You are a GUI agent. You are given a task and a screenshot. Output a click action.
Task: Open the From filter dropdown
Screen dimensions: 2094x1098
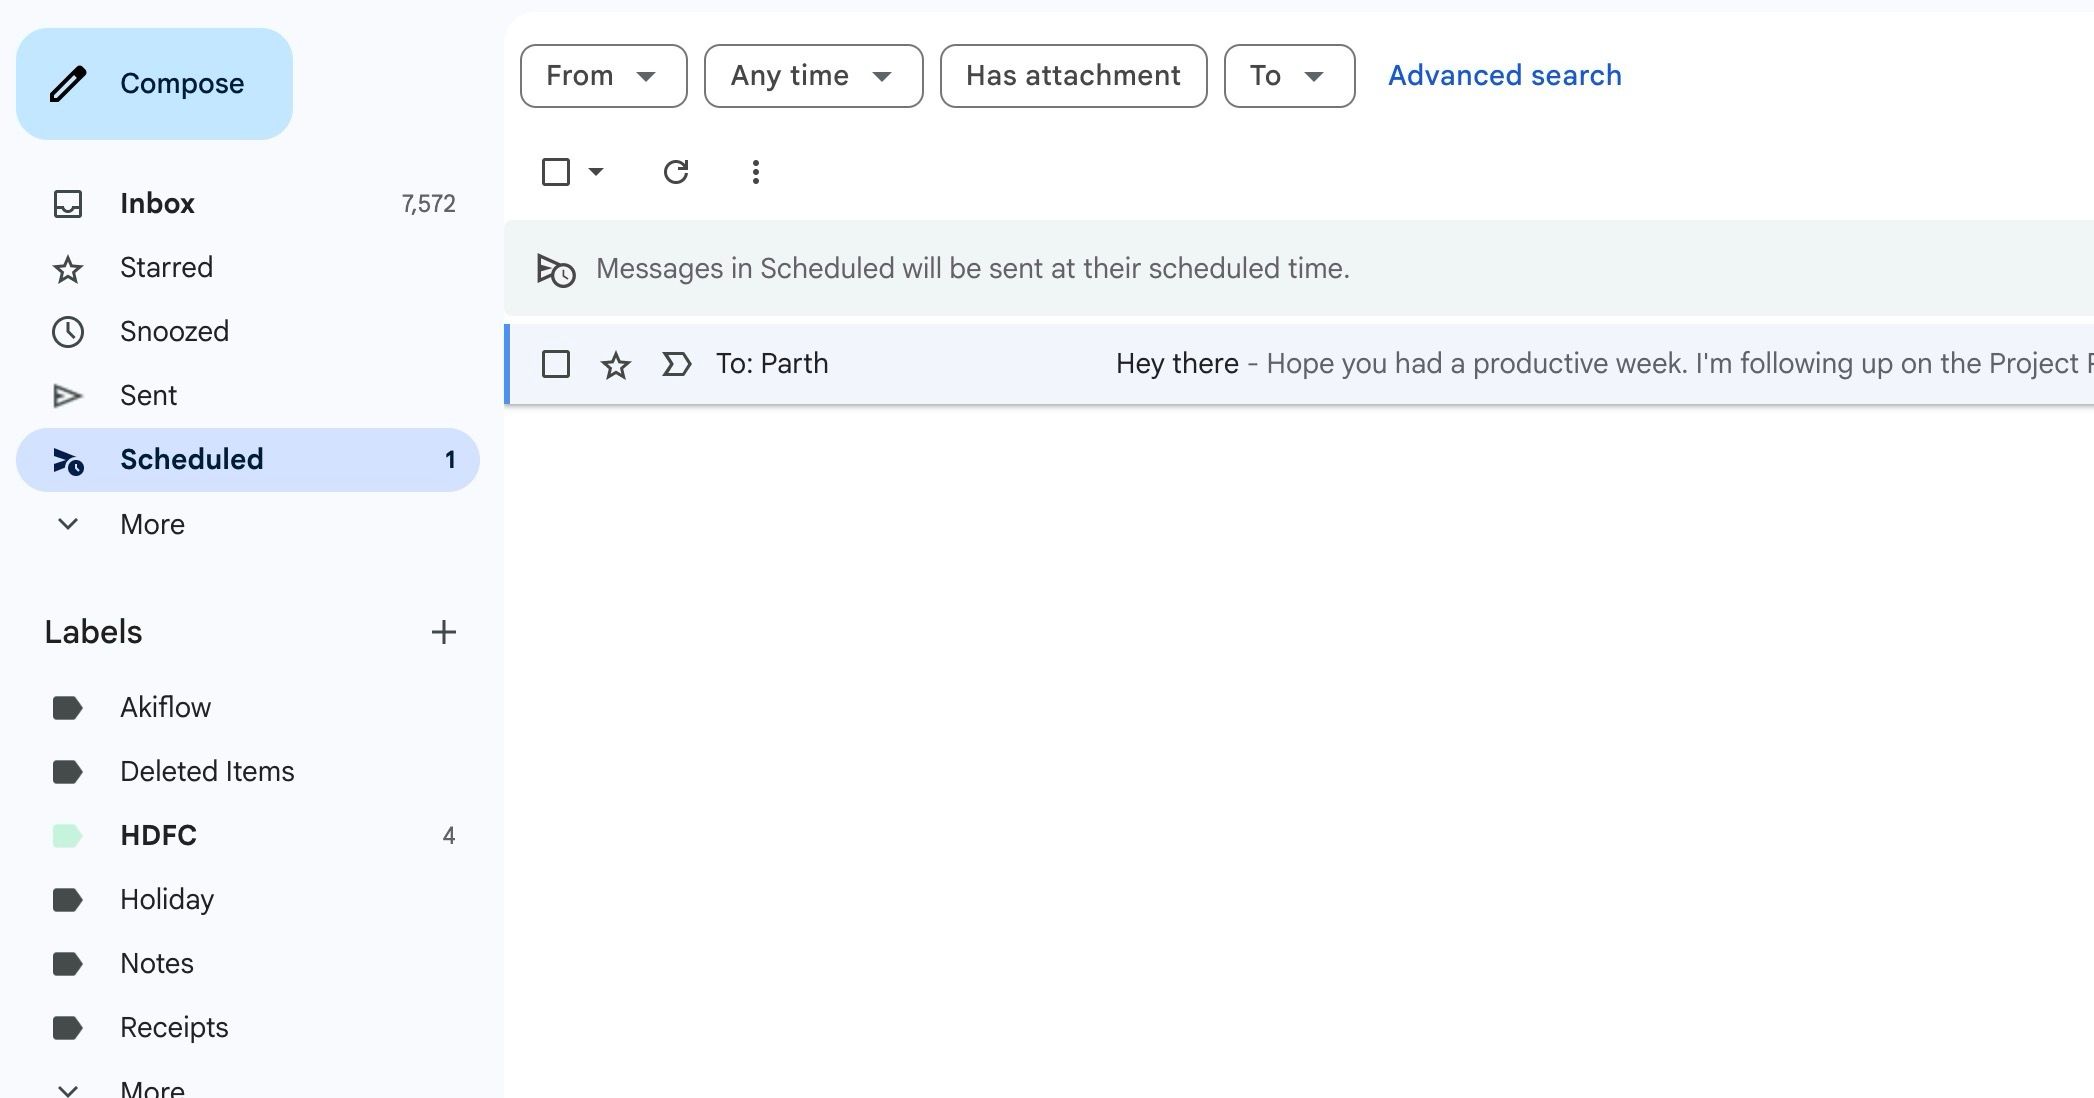(604, 76)
